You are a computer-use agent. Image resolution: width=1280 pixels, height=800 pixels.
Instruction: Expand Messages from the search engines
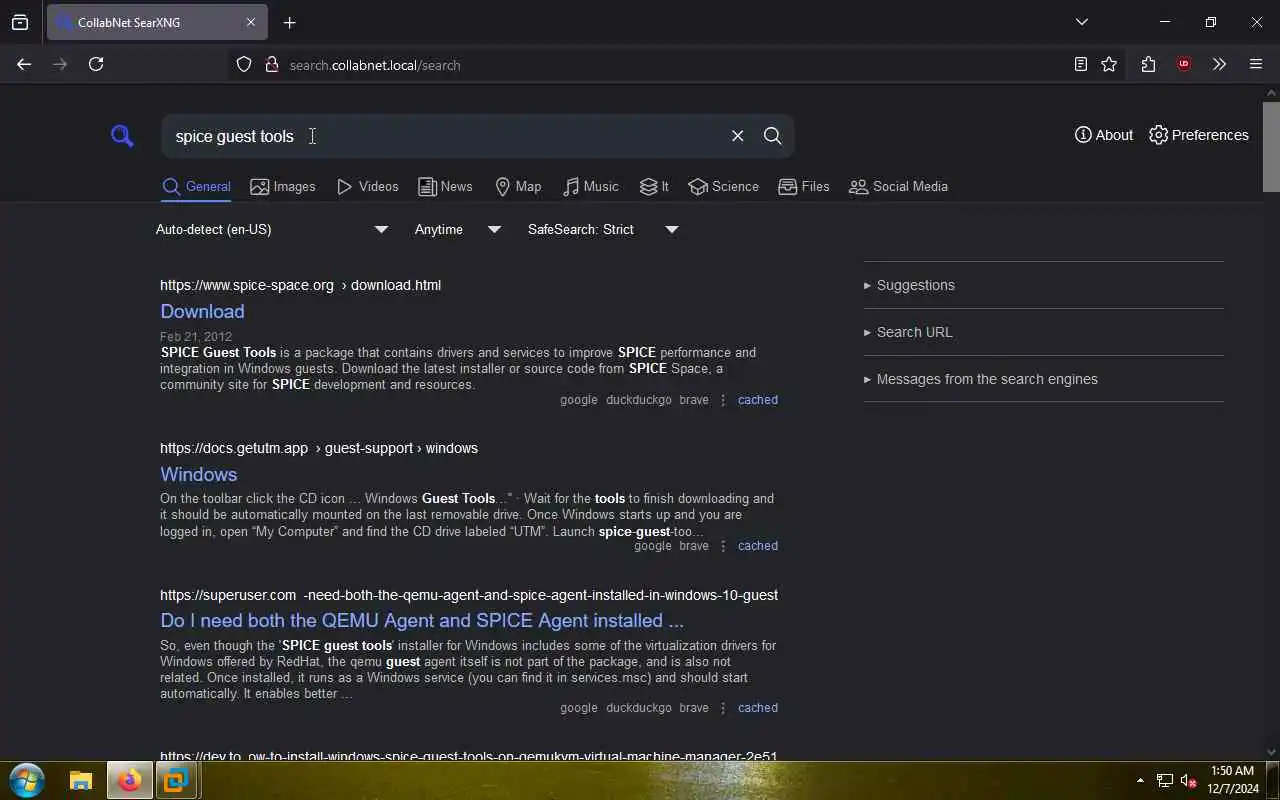[x=1043, y=379]
